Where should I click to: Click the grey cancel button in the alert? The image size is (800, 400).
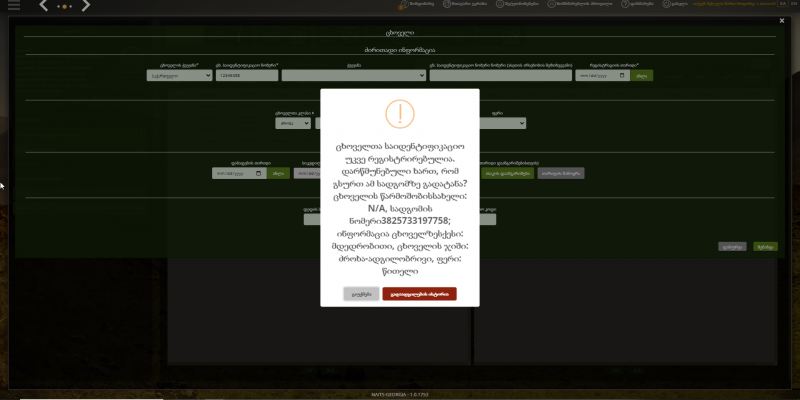point(361,294)
